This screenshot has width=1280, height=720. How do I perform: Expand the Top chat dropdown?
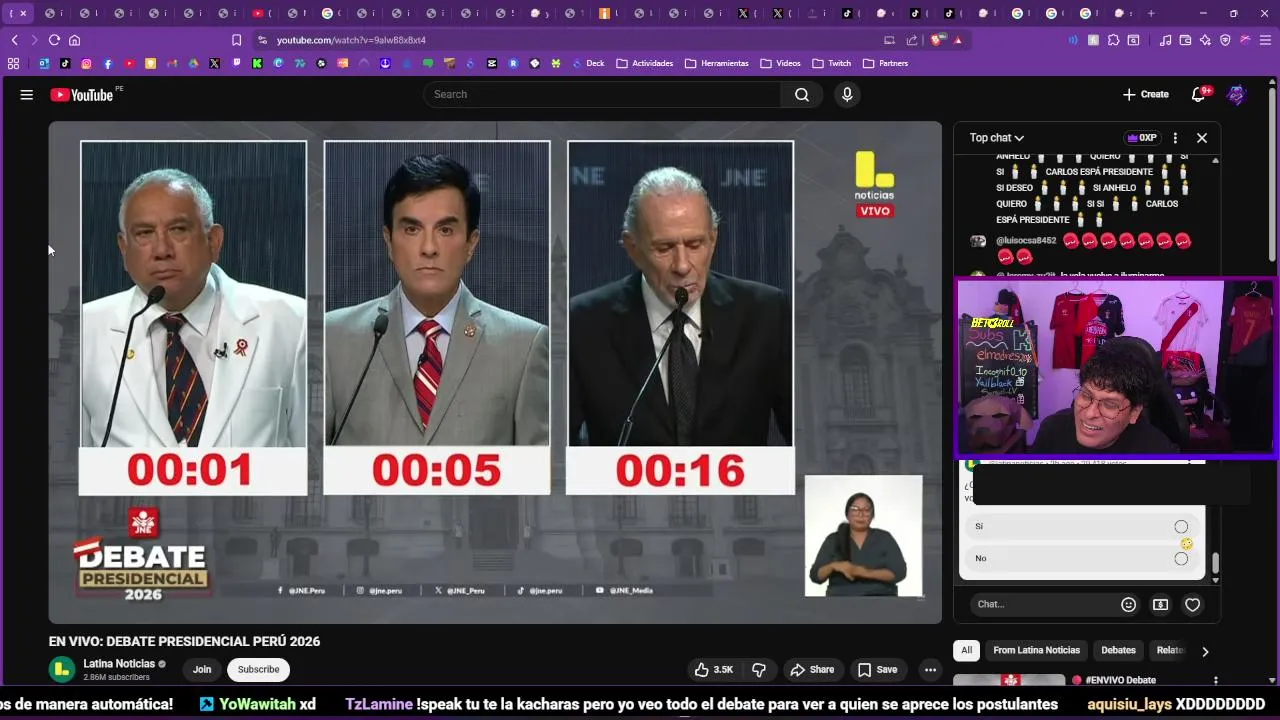996,138
